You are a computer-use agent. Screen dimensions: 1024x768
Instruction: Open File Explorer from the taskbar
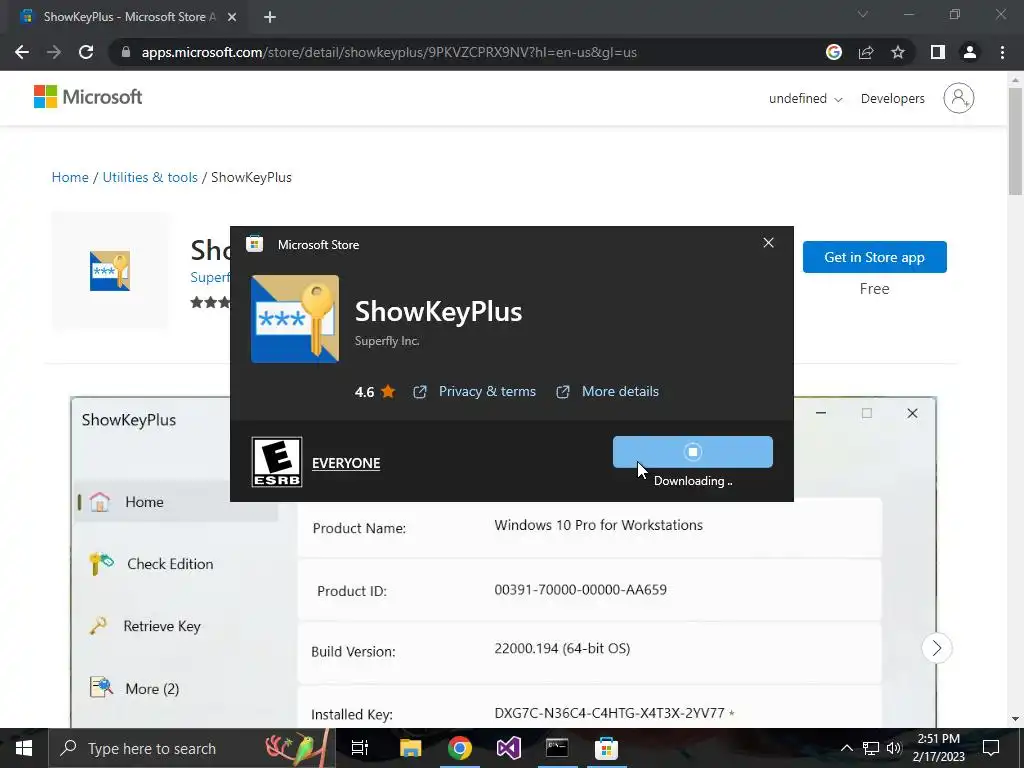[x=410, y=748]
